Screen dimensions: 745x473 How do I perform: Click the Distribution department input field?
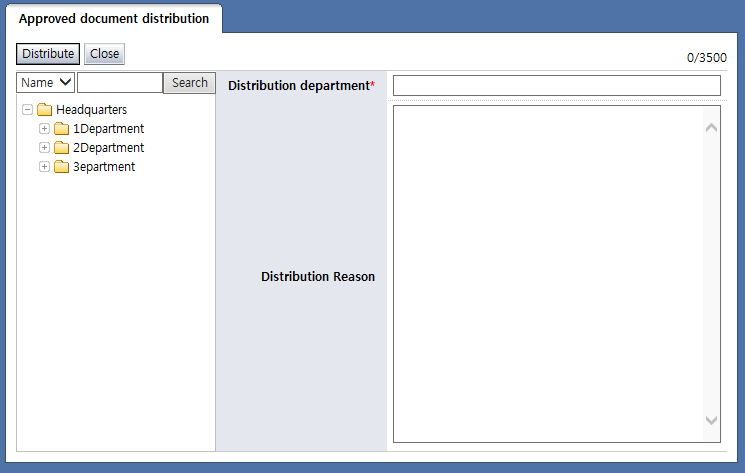tap(556, 86)
